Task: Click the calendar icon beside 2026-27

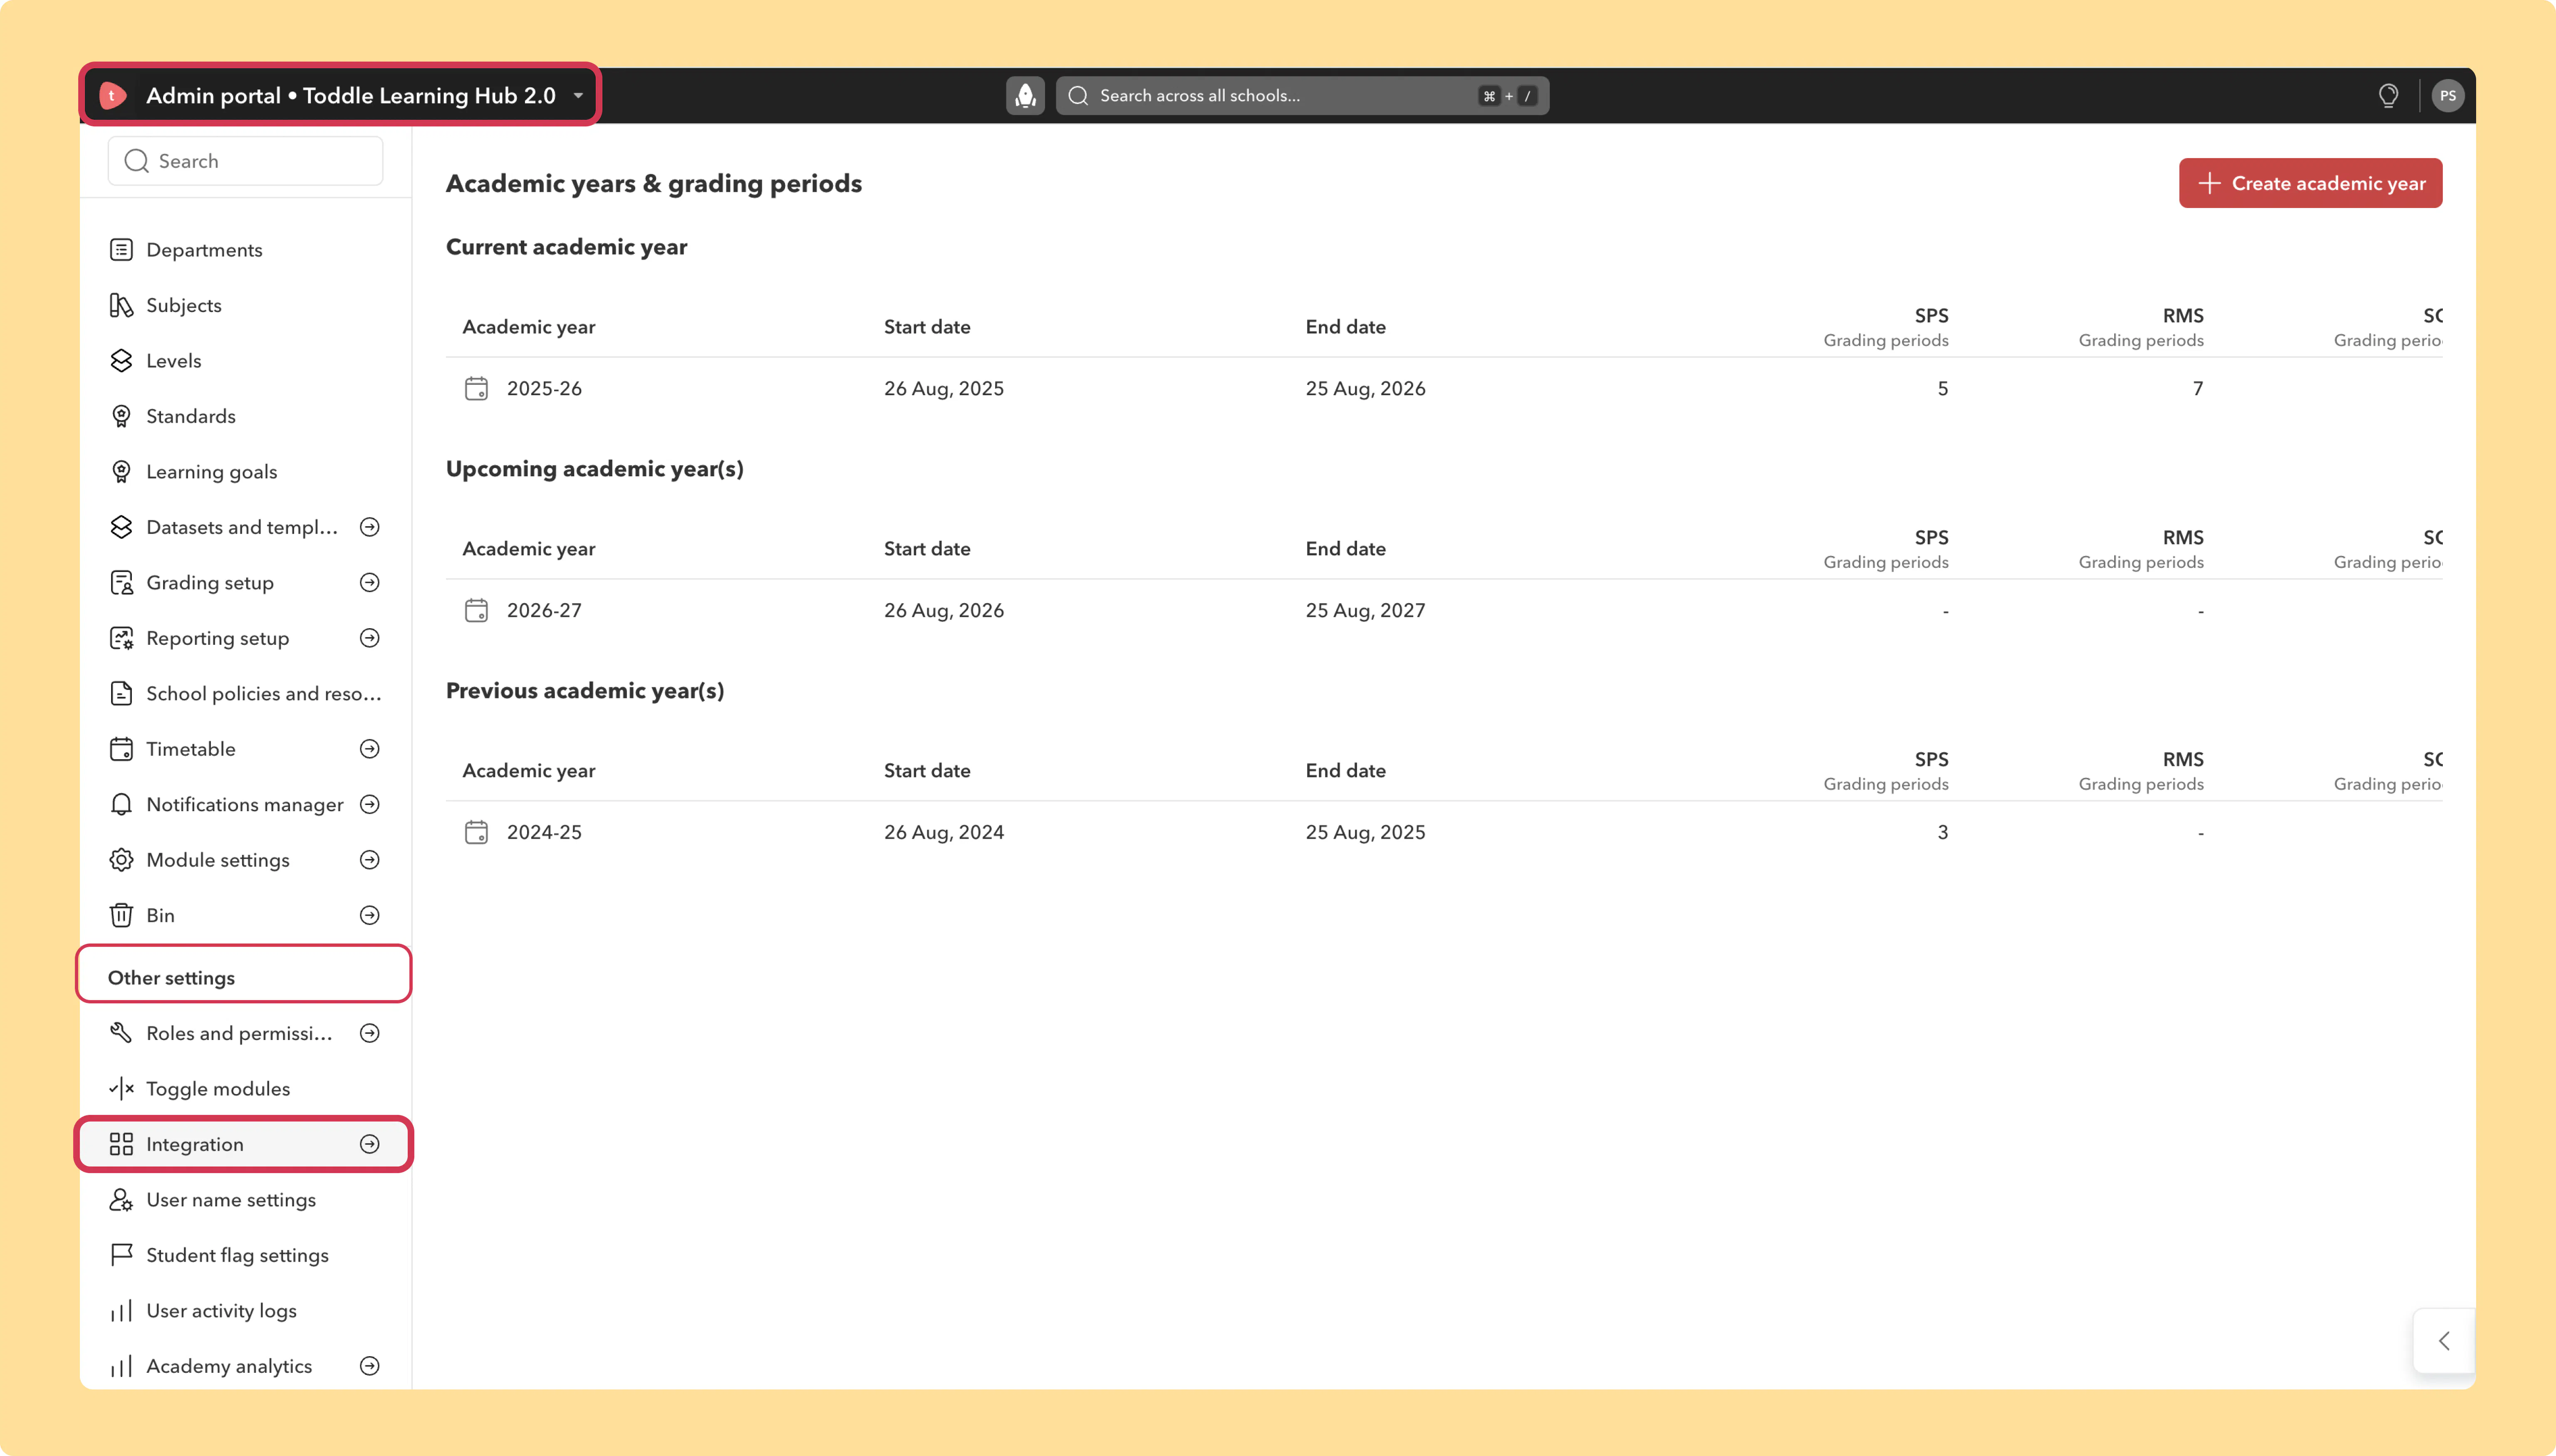Action: (x=476, y=610)
